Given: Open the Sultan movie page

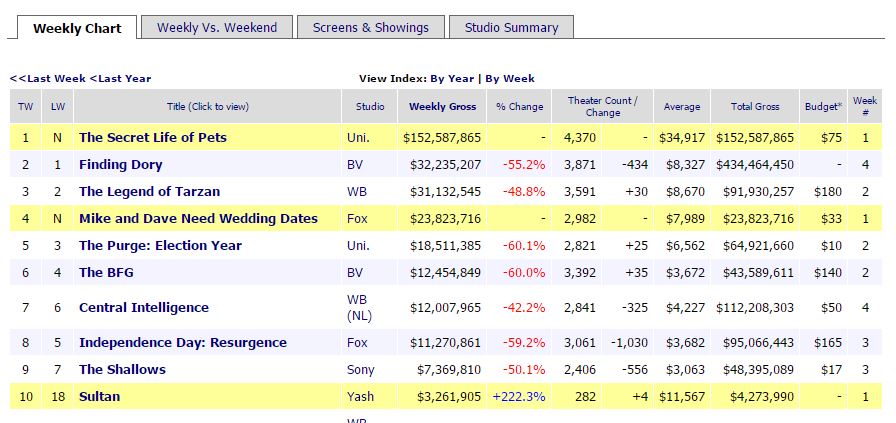Looking at the screenshot, I should pos(99,396).
